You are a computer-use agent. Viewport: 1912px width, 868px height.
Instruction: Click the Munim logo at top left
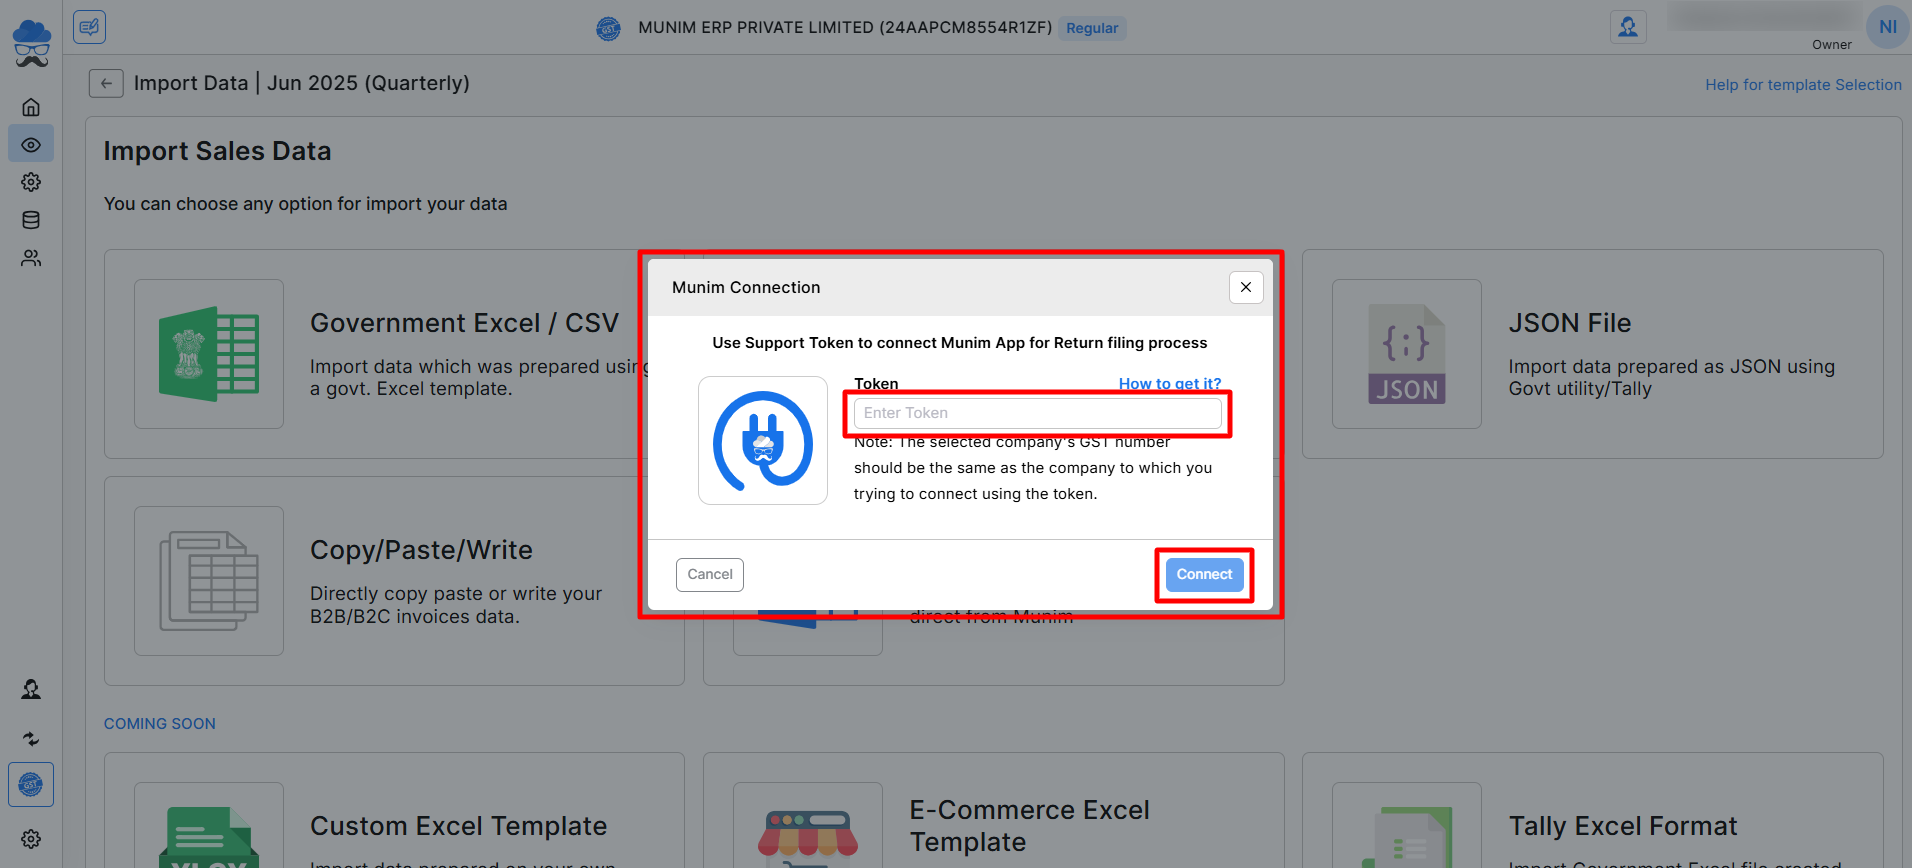coord(31,43)
